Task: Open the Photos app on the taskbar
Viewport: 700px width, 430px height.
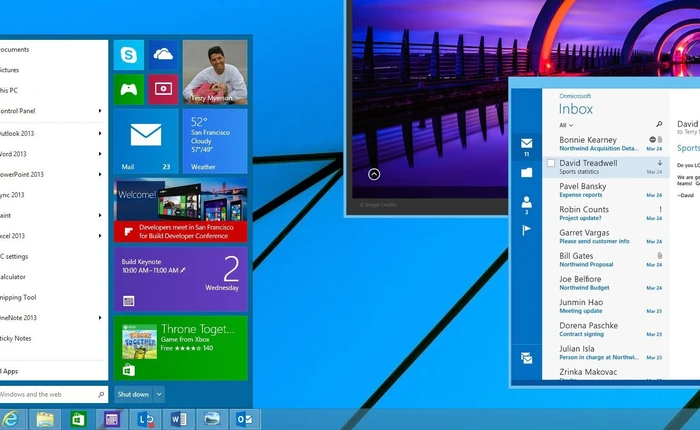Action: point(212,419)
